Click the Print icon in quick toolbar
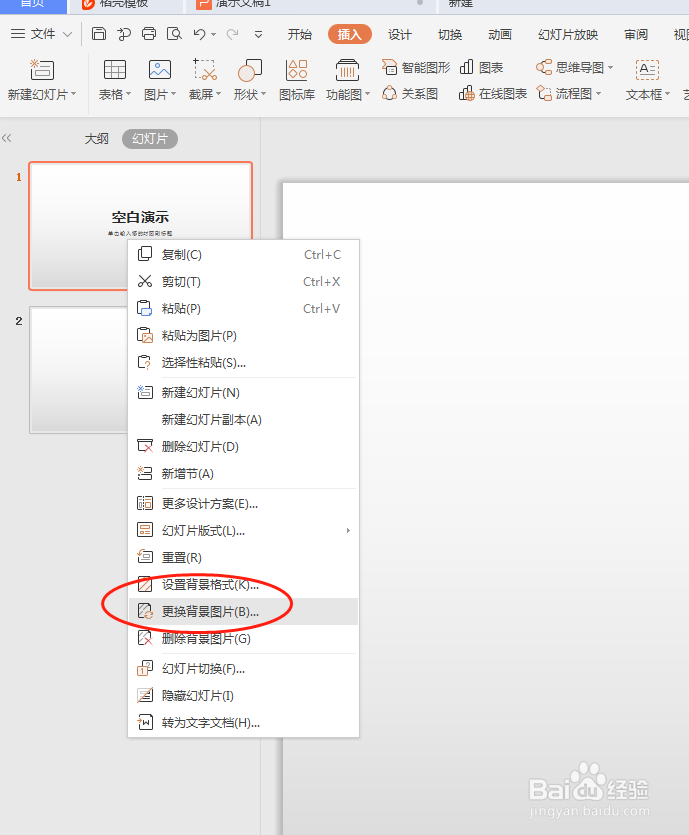Image resolution: width=689 pixels, height=835 pixels. (149, 34)
